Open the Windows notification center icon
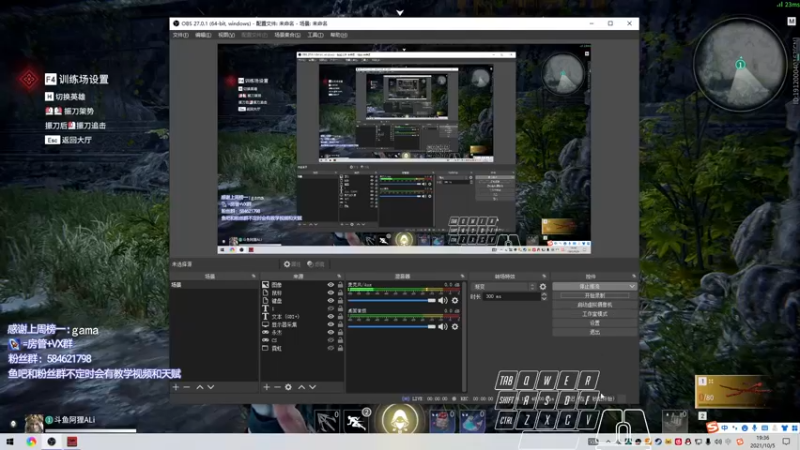 tap(787, 442)
